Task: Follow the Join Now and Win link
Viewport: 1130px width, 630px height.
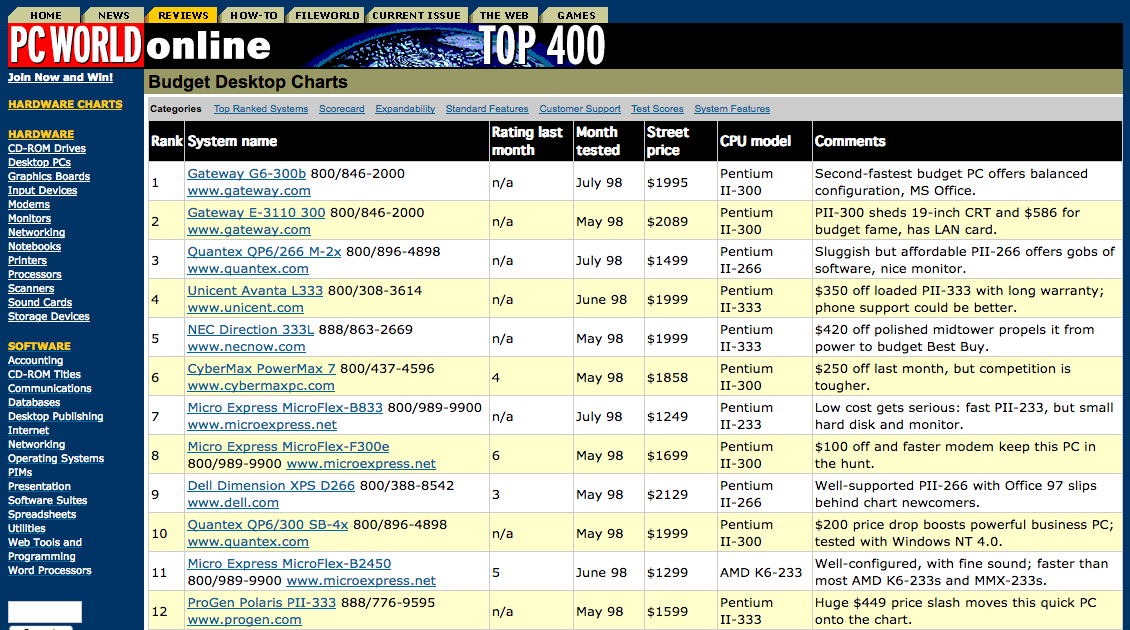Action: tap(61, 77)
